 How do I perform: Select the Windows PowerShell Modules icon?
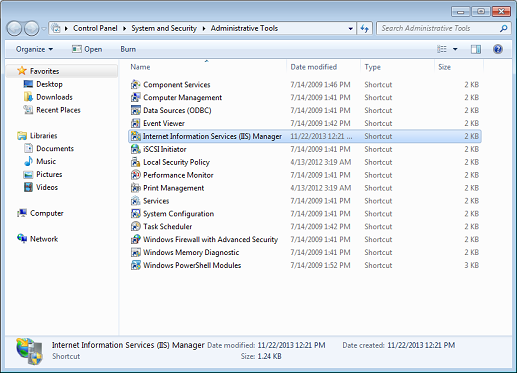point(135,265)
